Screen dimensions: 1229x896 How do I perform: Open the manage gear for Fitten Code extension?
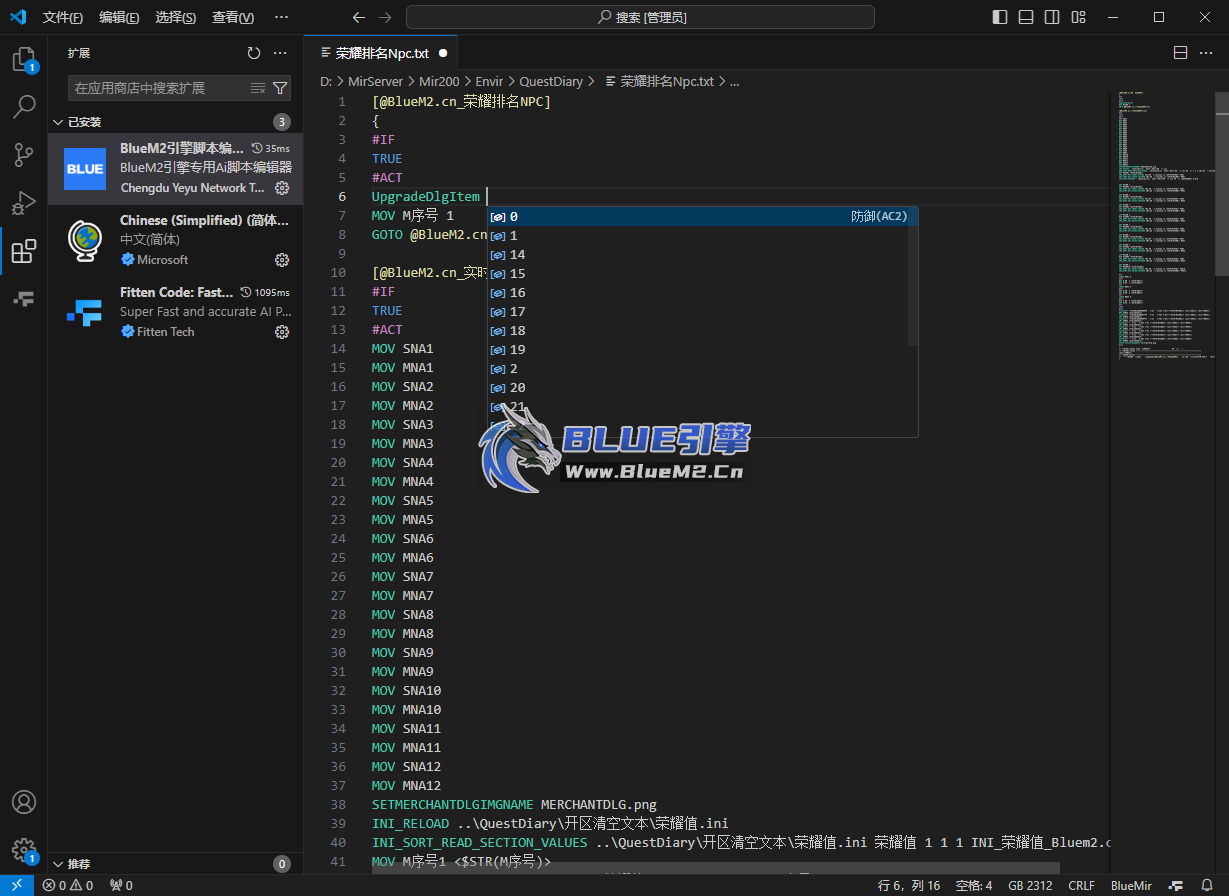pyautogui.click(x=282, y=332)
